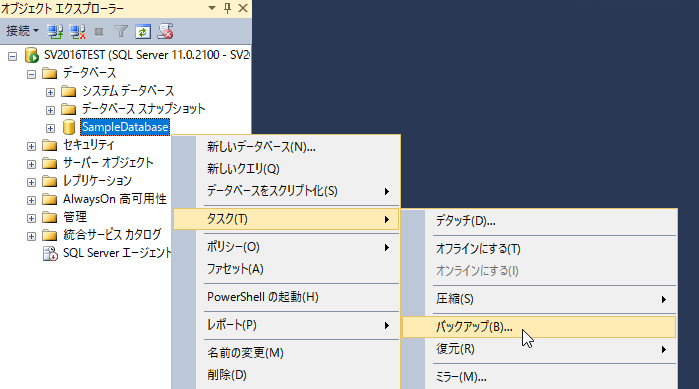The image size is (699, 389).
Task: Select セキュリティ tree item
Action: [x=89, y=145]
